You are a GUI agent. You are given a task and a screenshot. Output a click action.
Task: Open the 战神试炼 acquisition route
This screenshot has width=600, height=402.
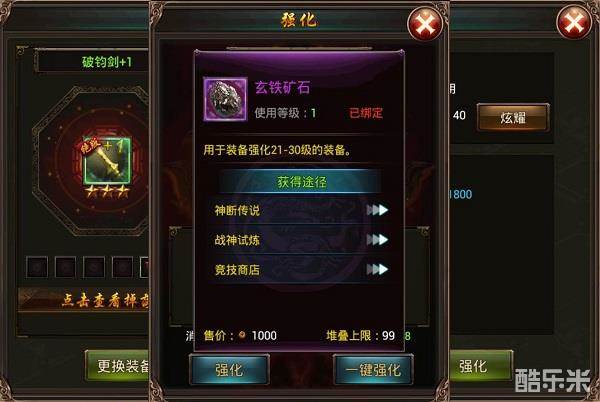300,240
